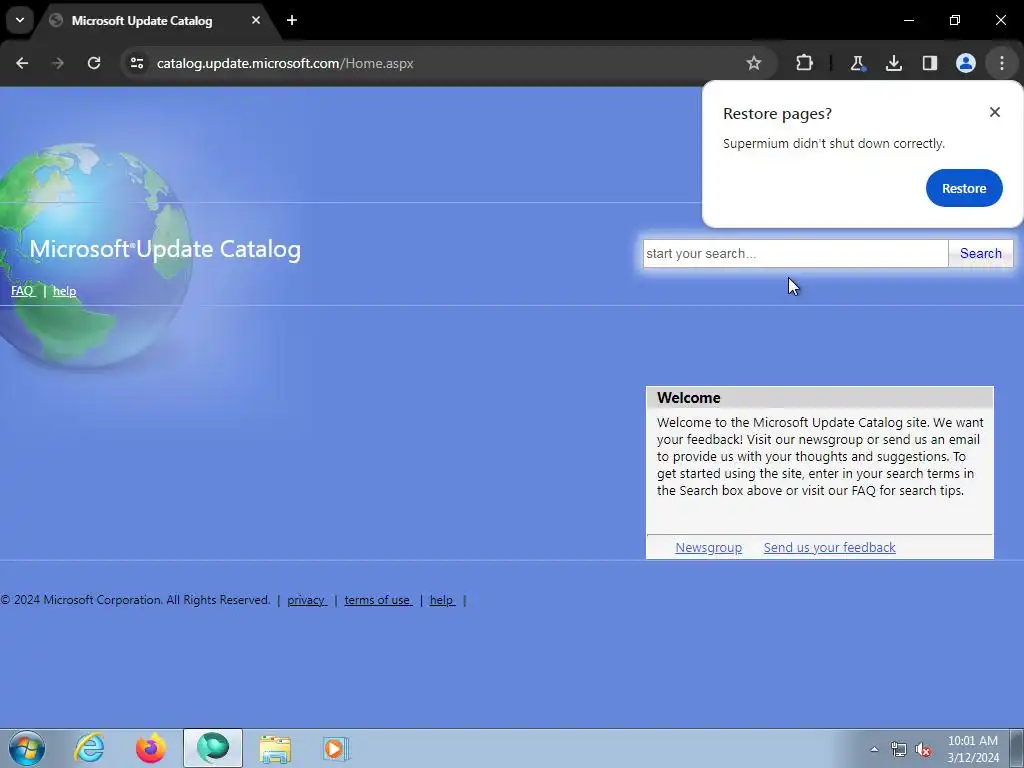Viewport: 1024px width, 768px height.
Task: Click the Restore button
Action: (x=964, y=188)
